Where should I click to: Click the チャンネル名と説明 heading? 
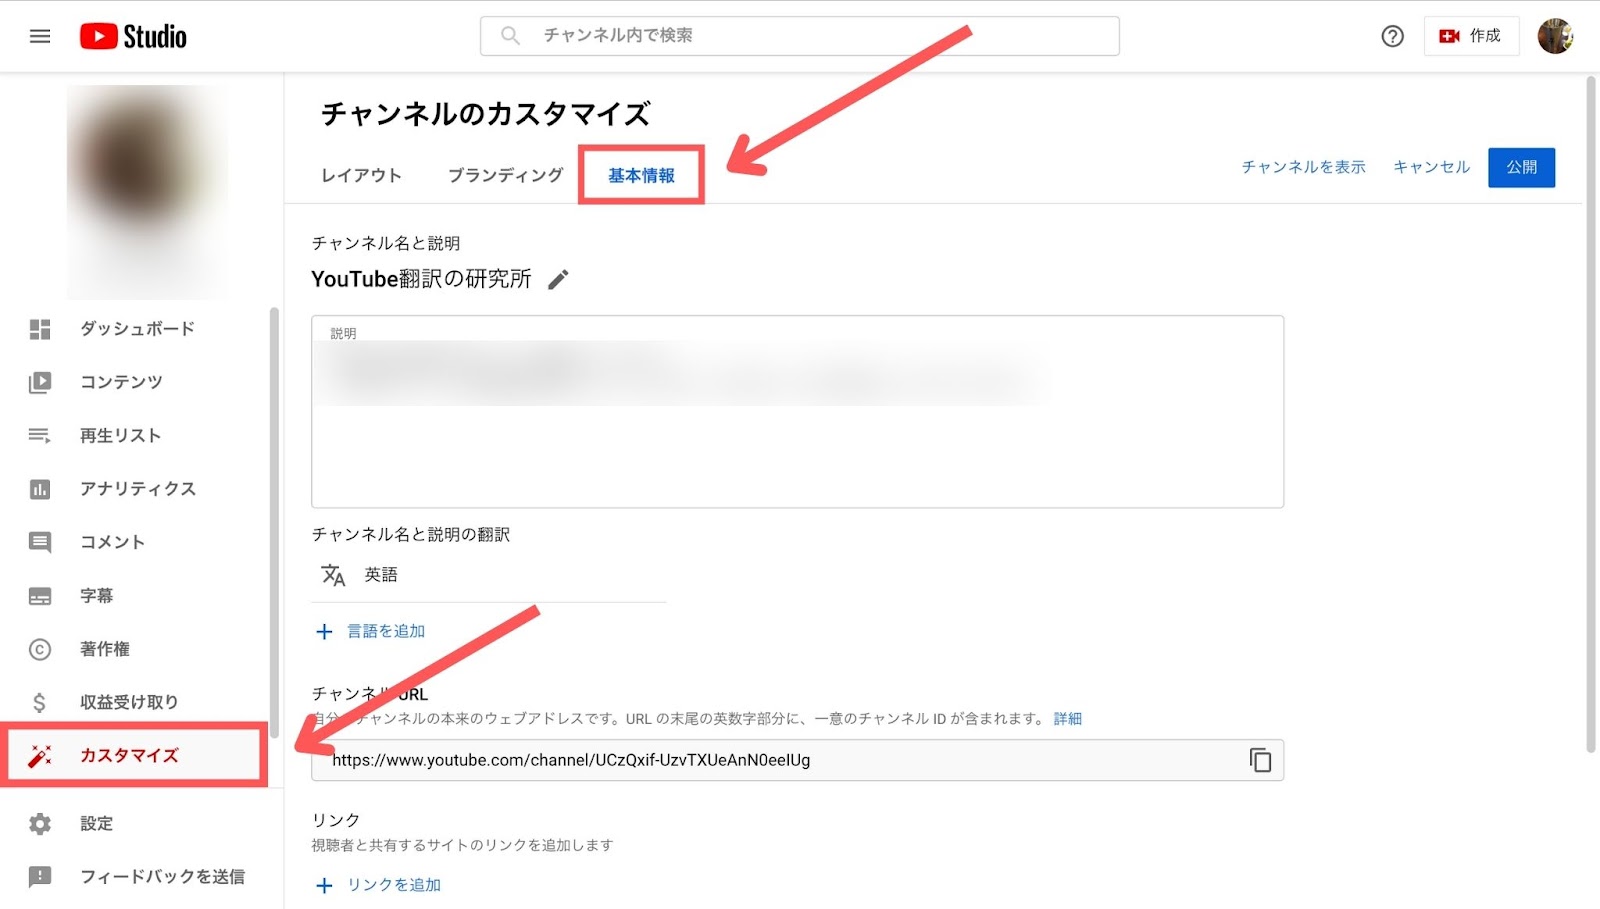pos(386,243)
